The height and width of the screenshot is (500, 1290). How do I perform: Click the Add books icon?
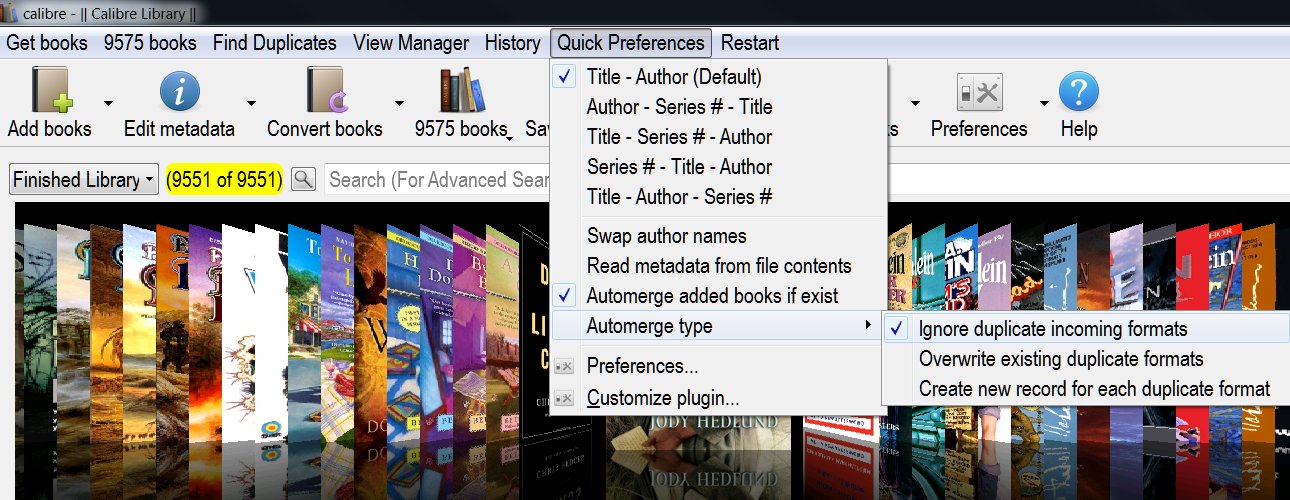[x=50, y=91]
